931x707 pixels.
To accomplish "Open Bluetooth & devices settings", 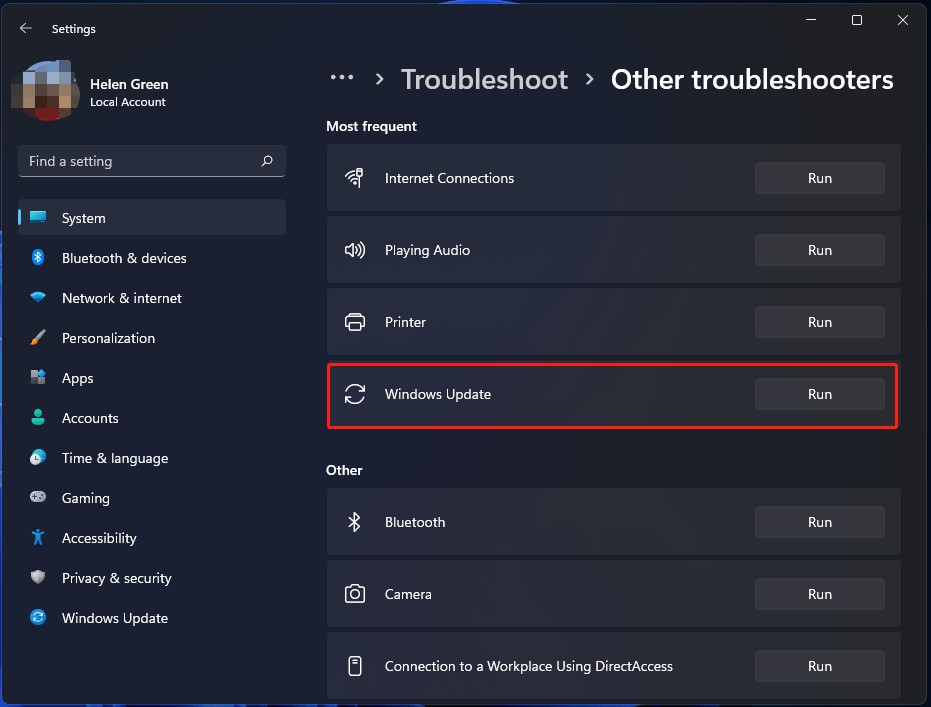I will [152, 258].
